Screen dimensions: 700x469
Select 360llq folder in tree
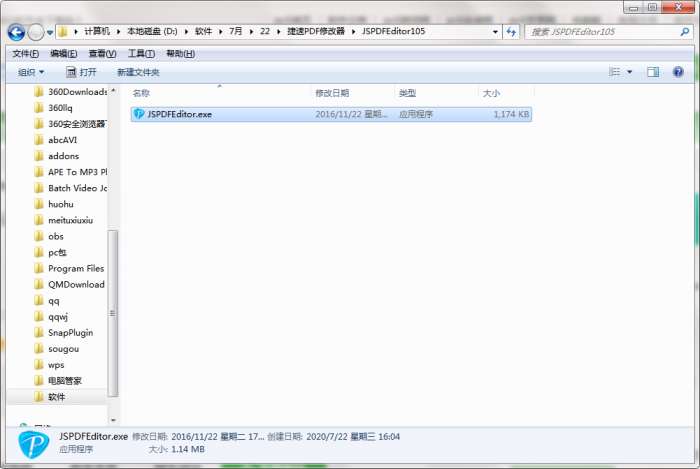pyautogui.click(x=53, y=108)
